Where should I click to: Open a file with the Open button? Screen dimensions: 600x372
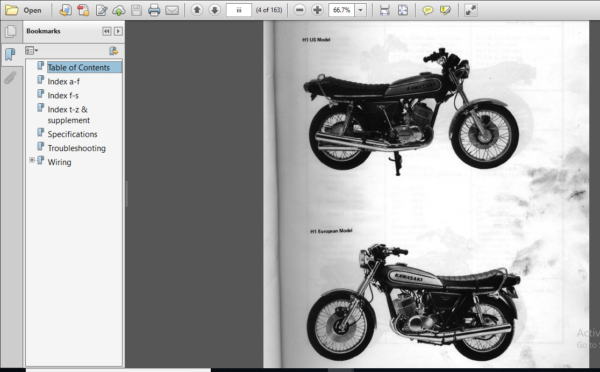[23, 10]
